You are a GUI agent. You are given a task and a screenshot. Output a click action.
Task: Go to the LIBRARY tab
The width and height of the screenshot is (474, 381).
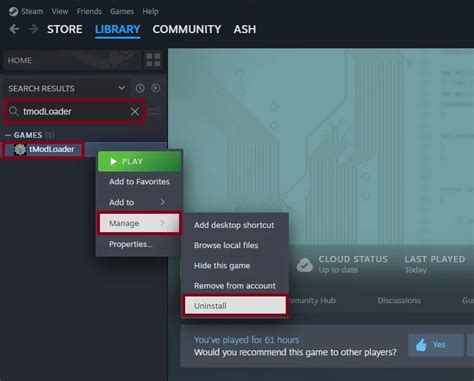(118, 29)
